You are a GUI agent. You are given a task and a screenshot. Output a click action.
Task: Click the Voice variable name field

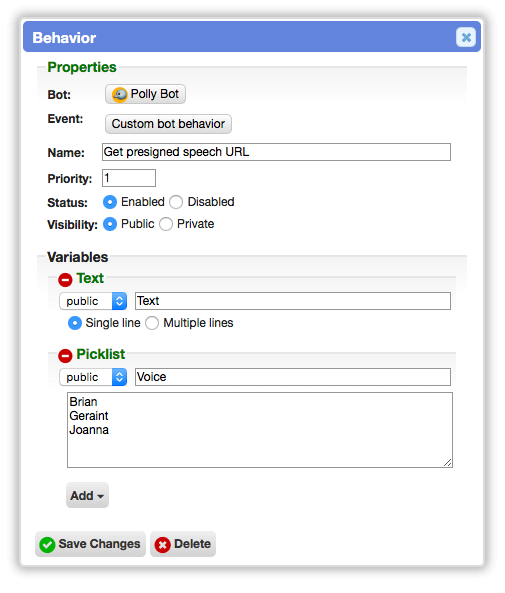click(x=293, y=377)
